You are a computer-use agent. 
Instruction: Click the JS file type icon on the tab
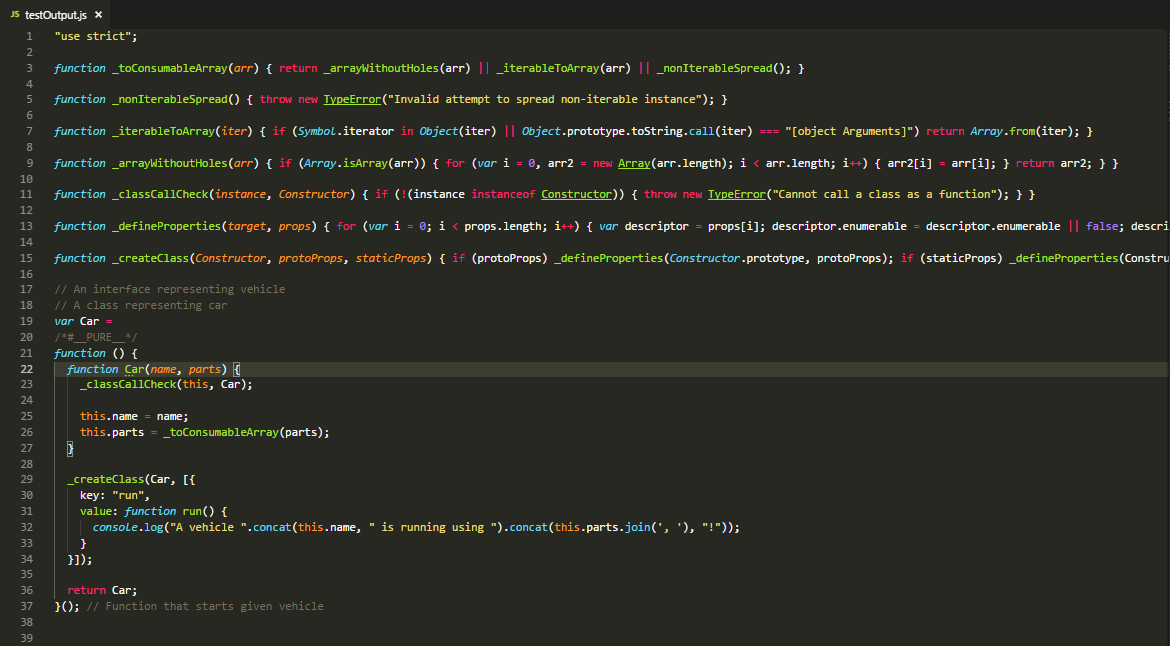(x=13, y=14)
